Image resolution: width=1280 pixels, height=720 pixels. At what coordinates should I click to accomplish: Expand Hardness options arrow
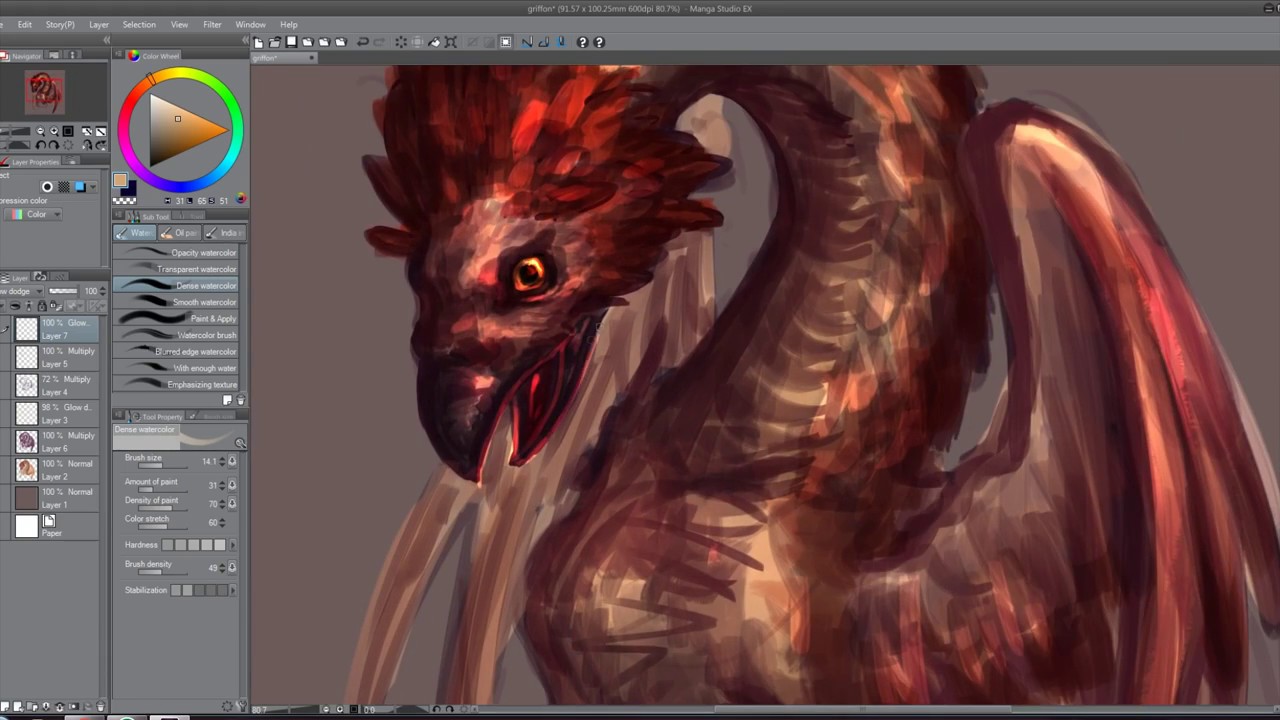click(x=233, y=545)
